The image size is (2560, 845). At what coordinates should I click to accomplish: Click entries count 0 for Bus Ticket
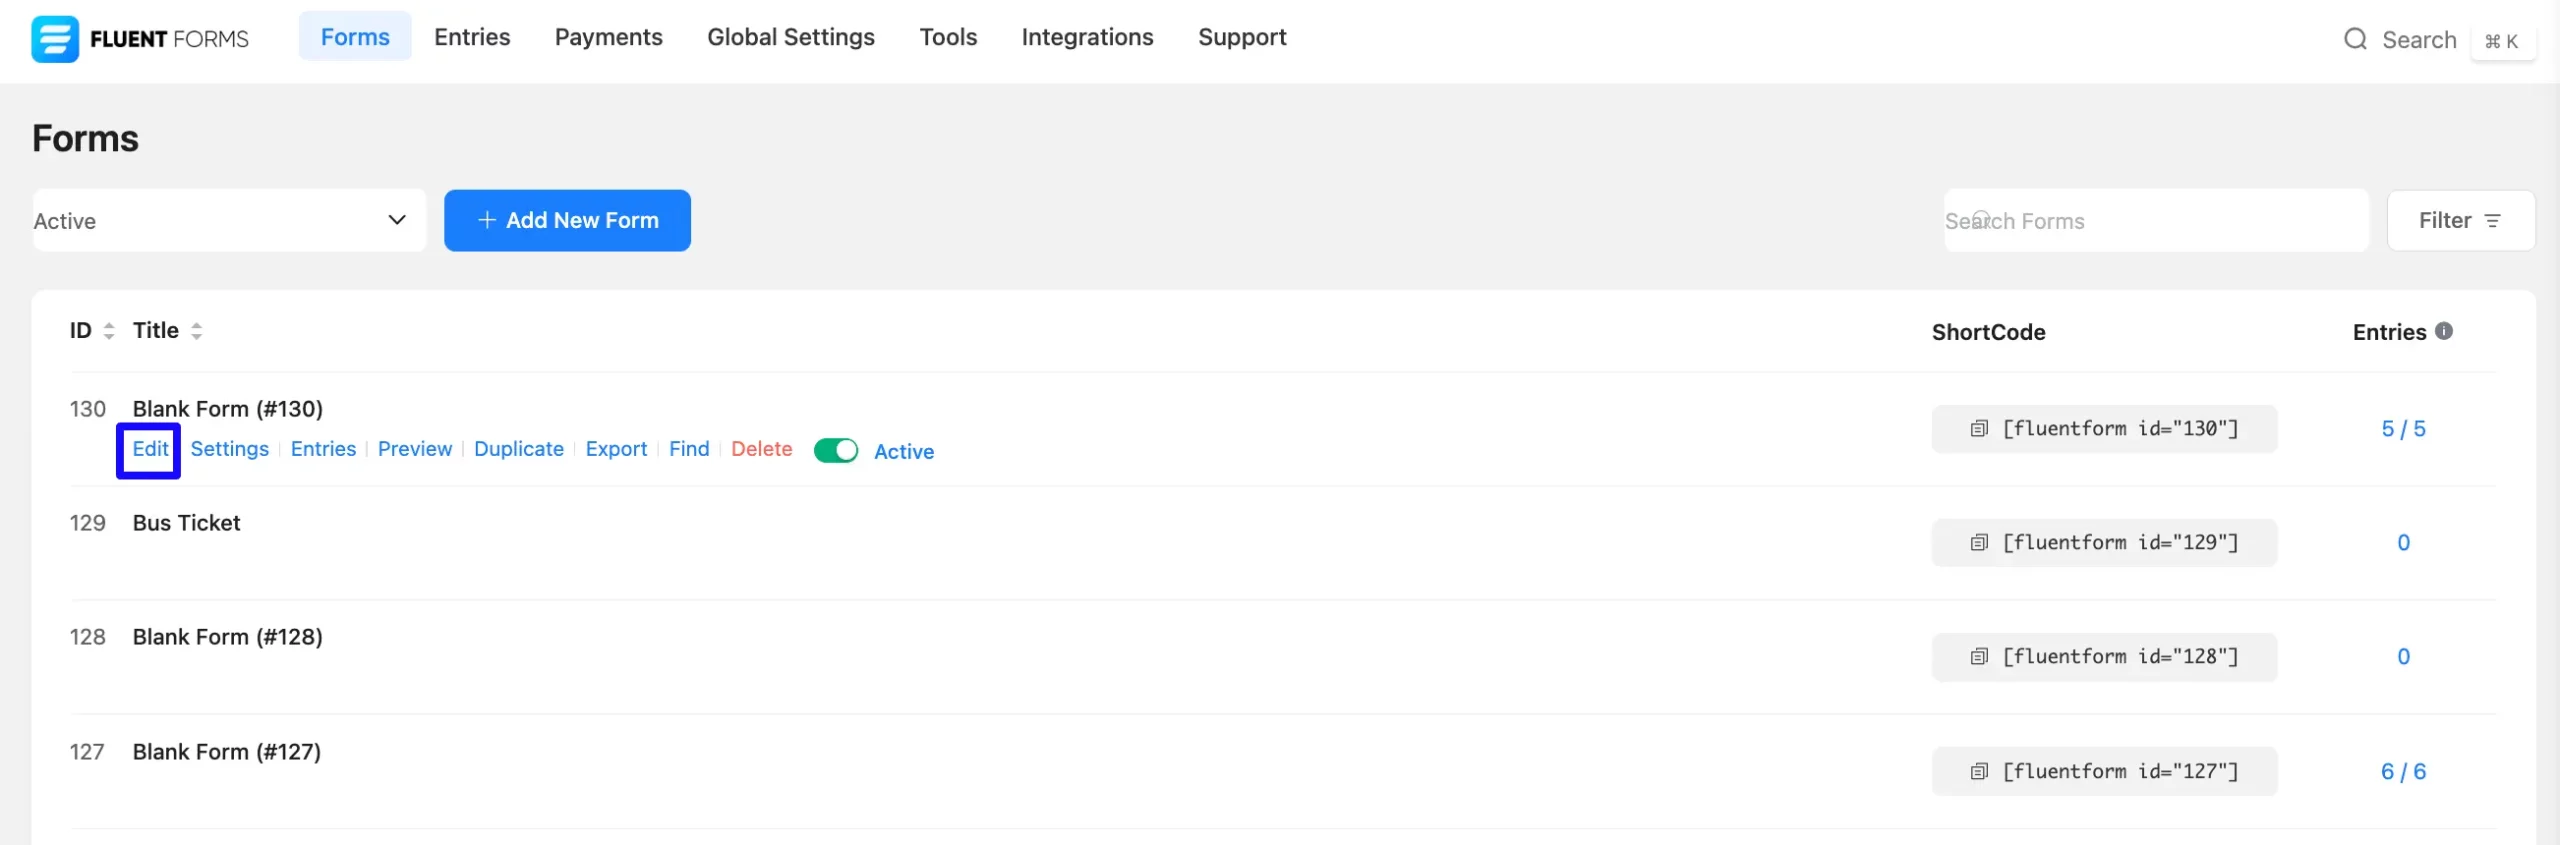click(2403, 543)
